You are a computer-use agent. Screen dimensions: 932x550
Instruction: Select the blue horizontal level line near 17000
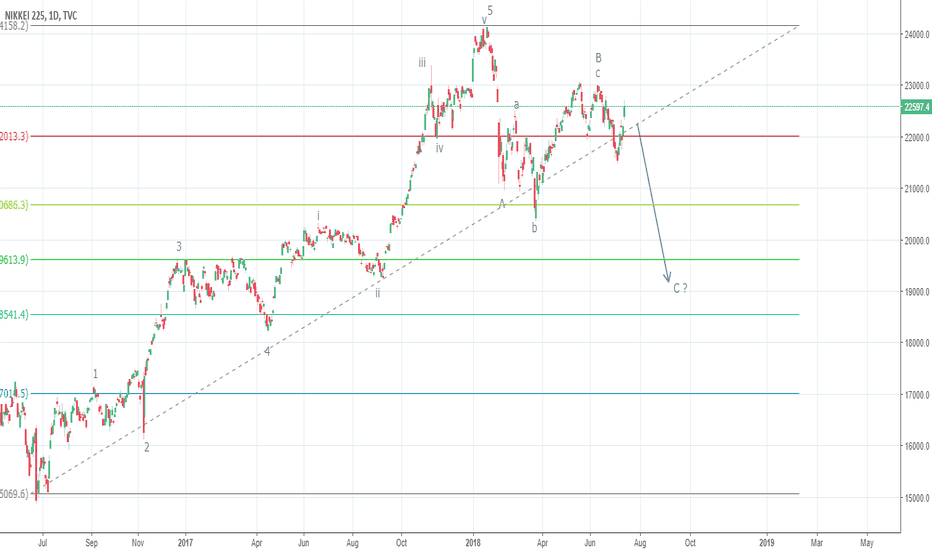click(416, 394)
